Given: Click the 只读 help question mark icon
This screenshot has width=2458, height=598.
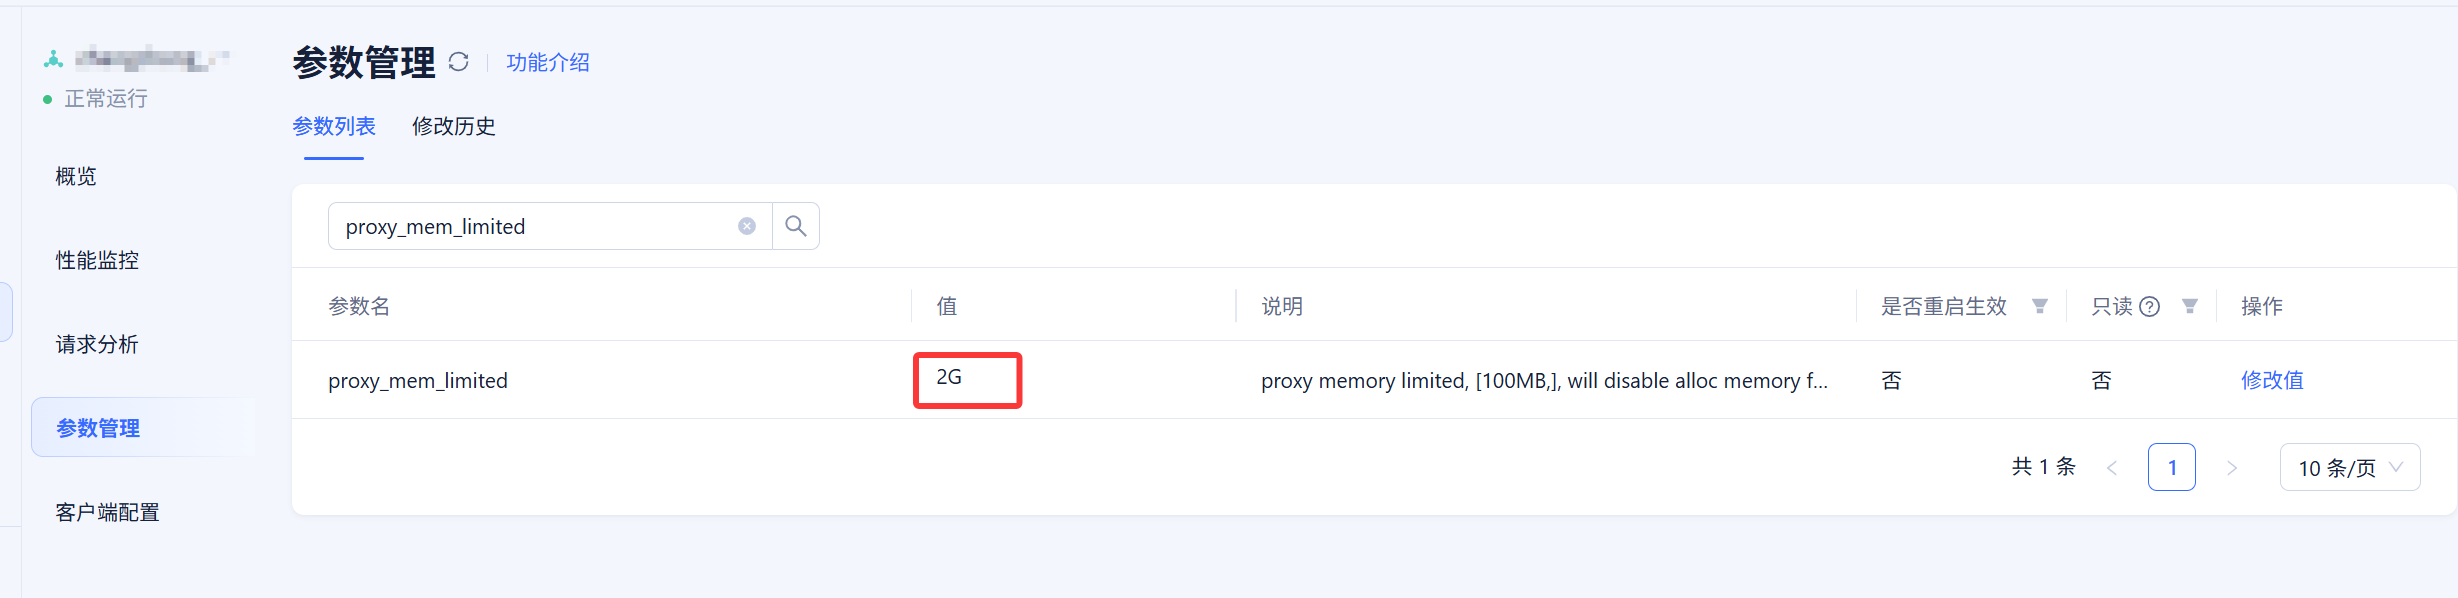Looking at the screenshot, I should tap(2150, 307).
